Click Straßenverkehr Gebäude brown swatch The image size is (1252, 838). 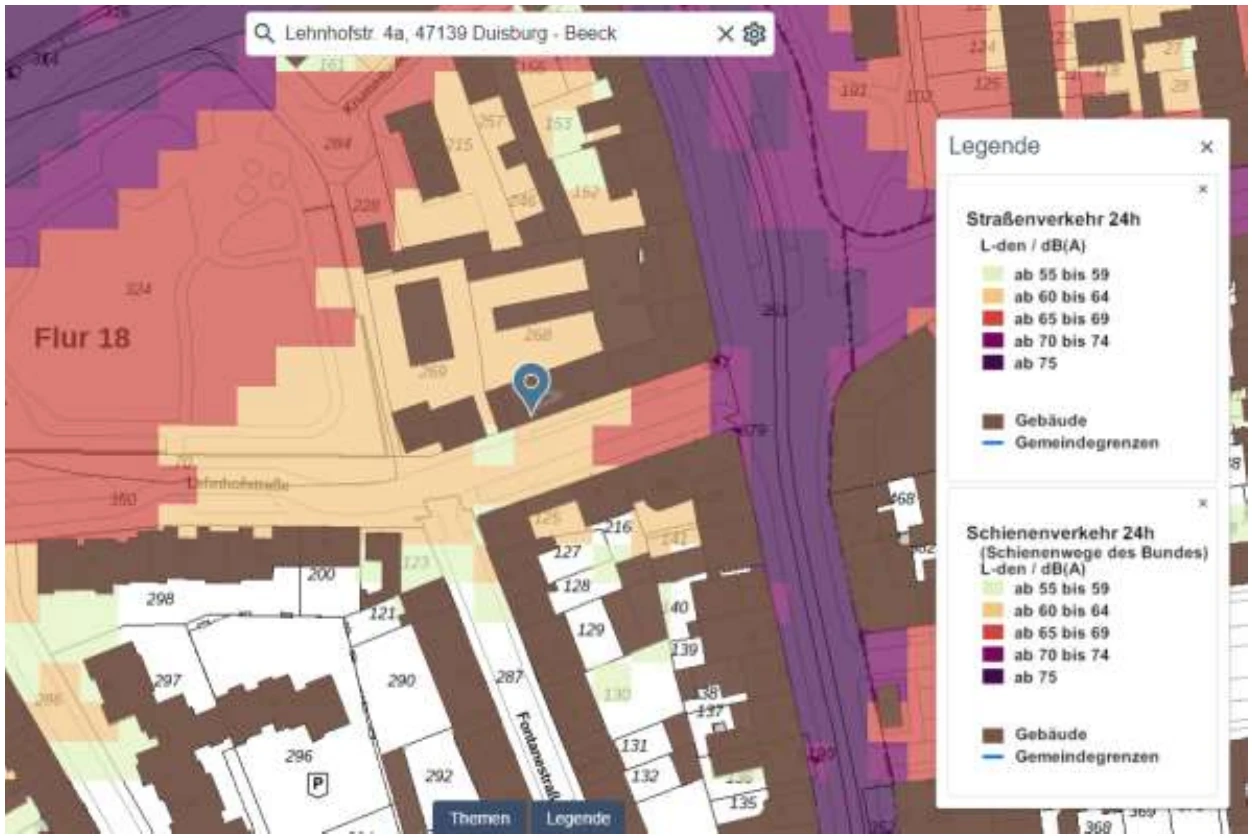coord(992,421)
